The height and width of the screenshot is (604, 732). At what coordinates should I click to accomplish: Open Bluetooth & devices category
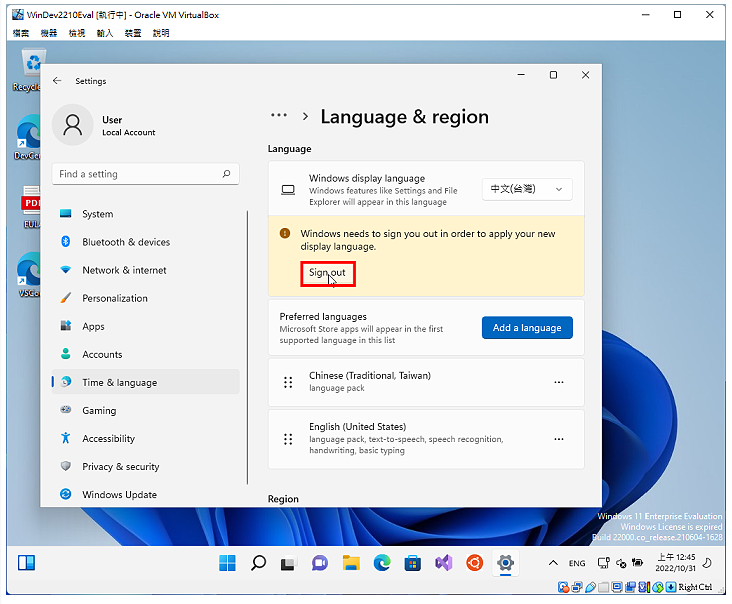click(x=146, y=242)
